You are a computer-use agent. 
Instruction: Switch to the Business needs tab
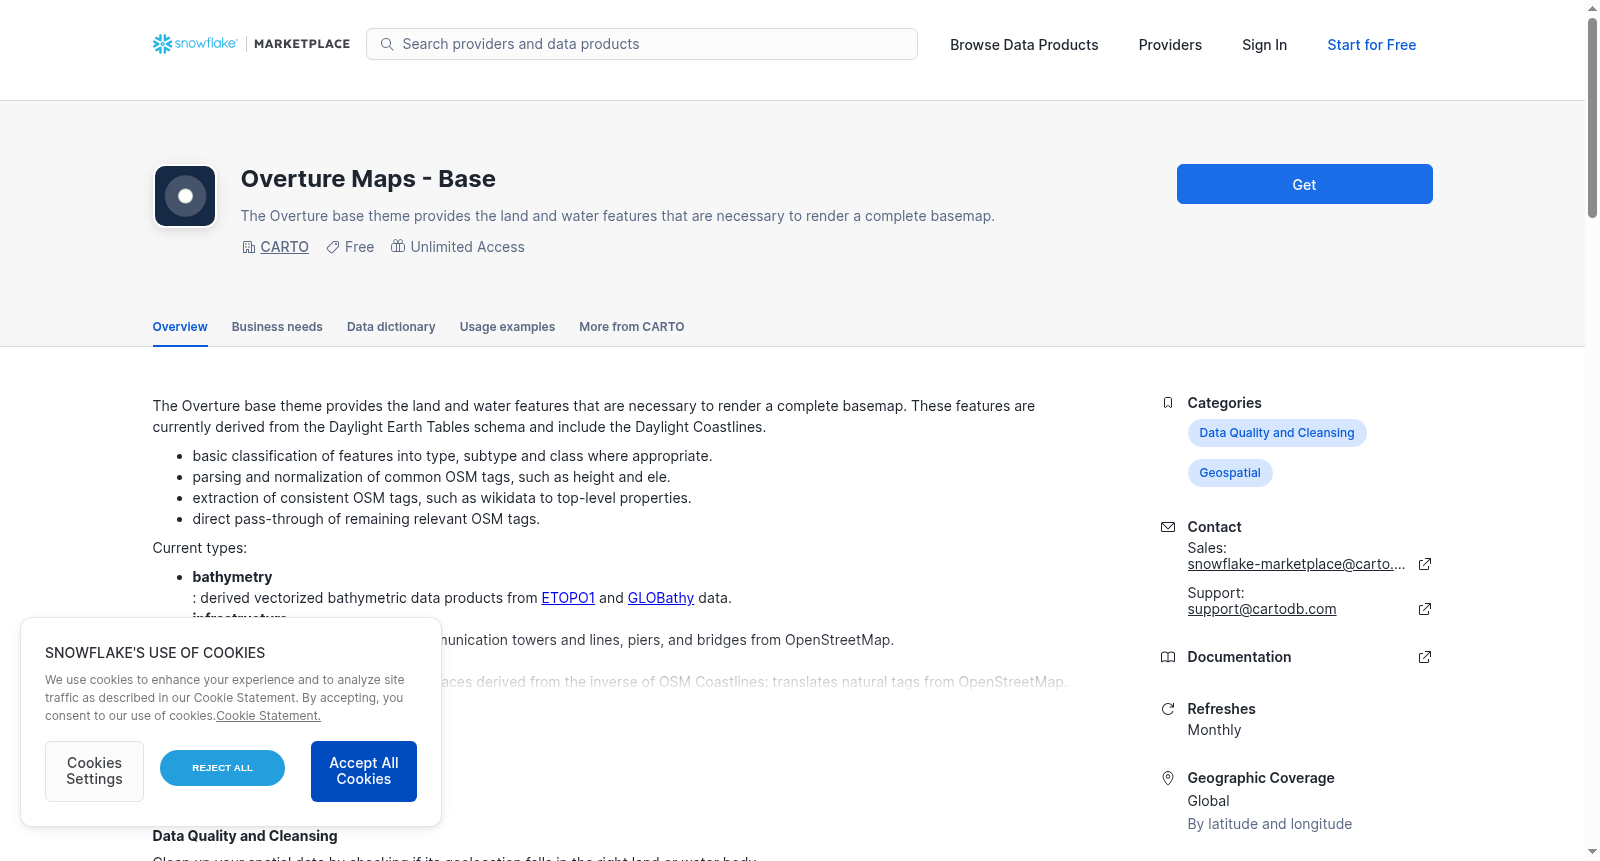click(277, 327)
